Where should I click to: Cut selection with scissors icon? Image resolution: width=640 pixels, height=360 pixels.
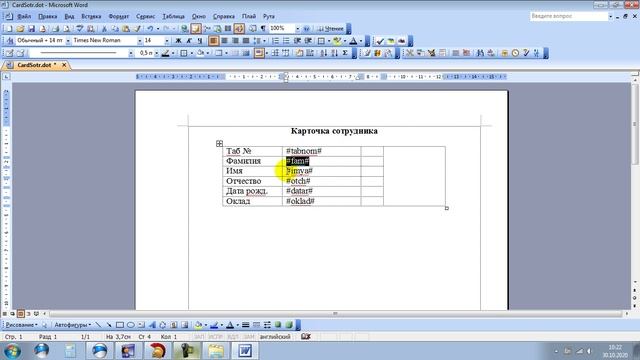tap(104, 29)
